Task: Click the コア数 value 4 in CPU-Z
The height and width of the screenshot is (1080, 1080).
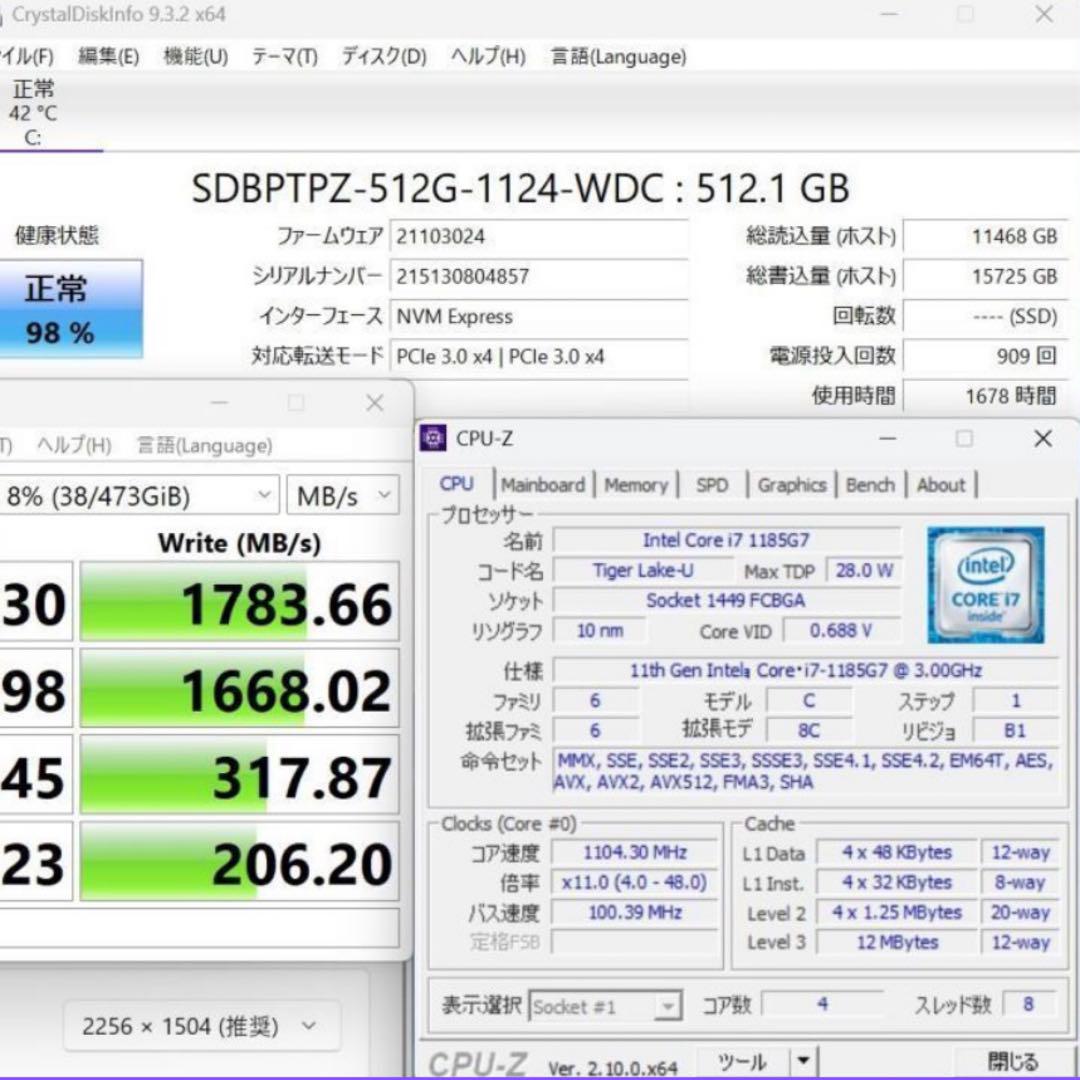Action: (822, 1004)
